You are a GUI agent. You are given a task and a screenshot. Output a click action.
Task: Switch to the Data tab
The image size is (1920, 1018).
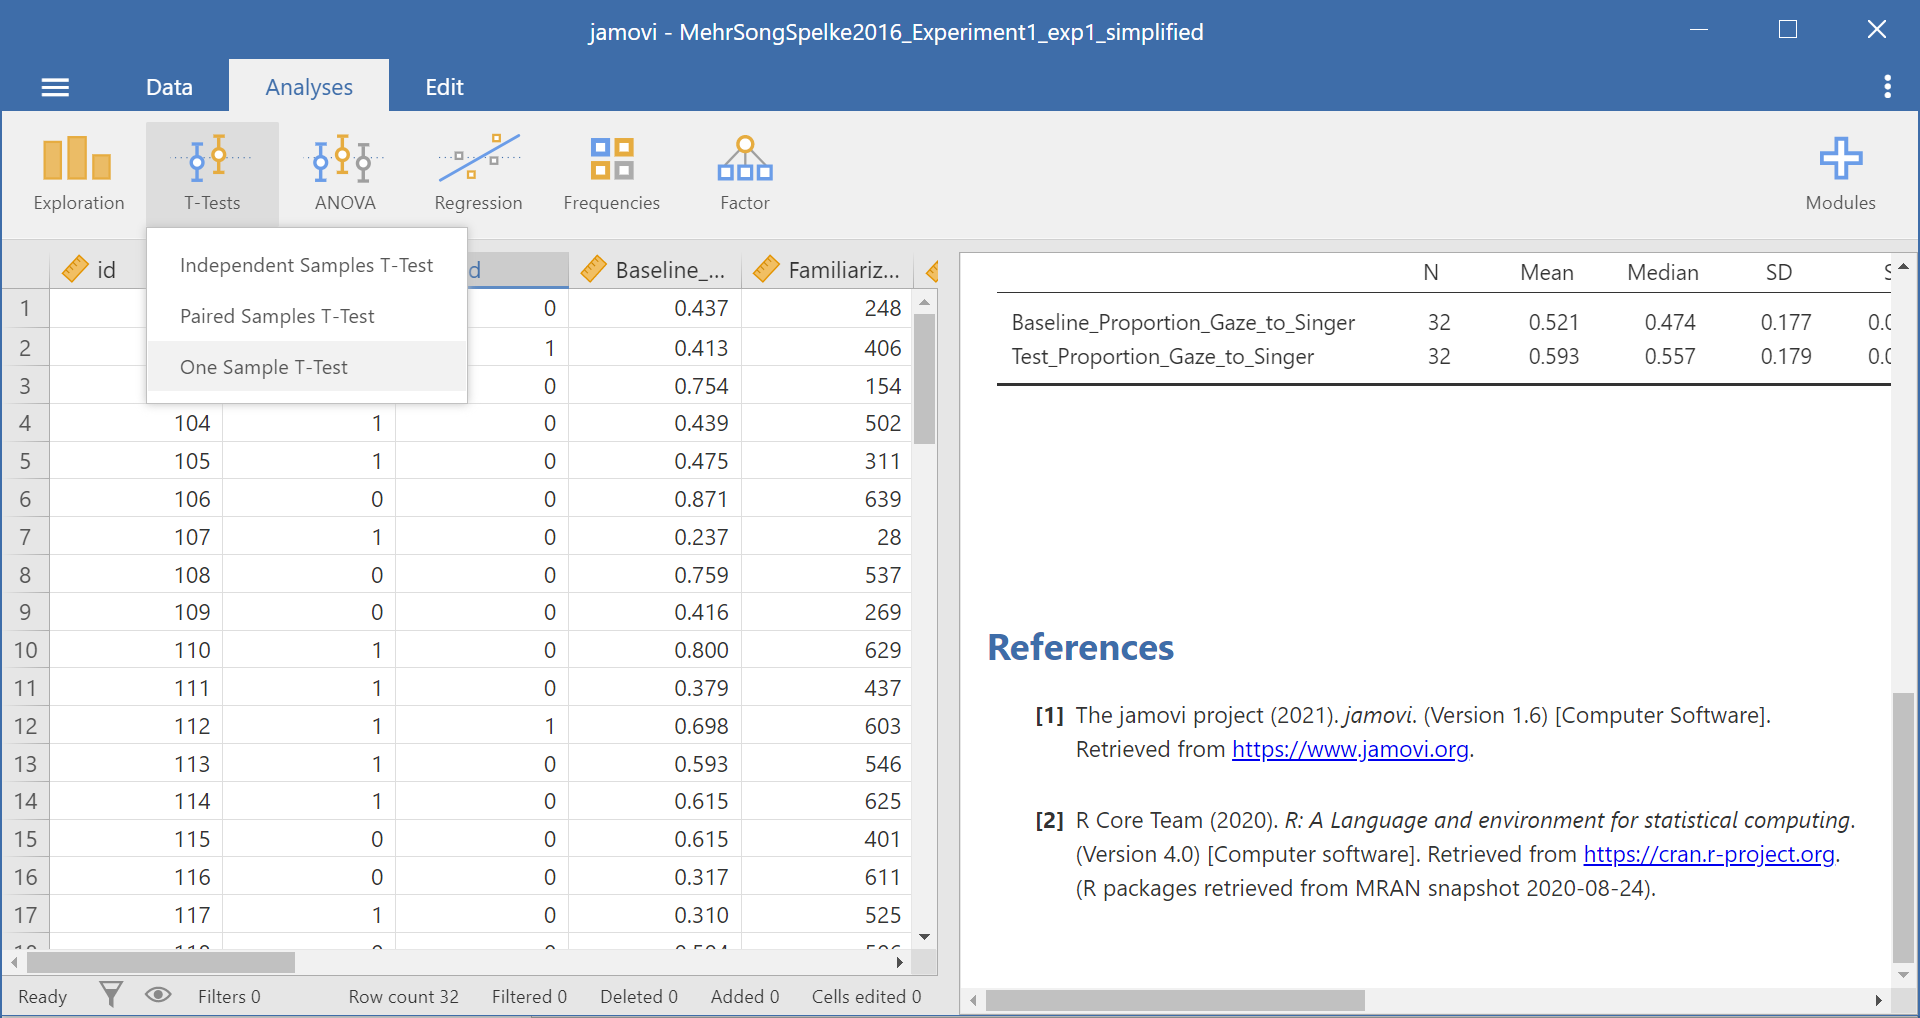(x=169, y=87)
